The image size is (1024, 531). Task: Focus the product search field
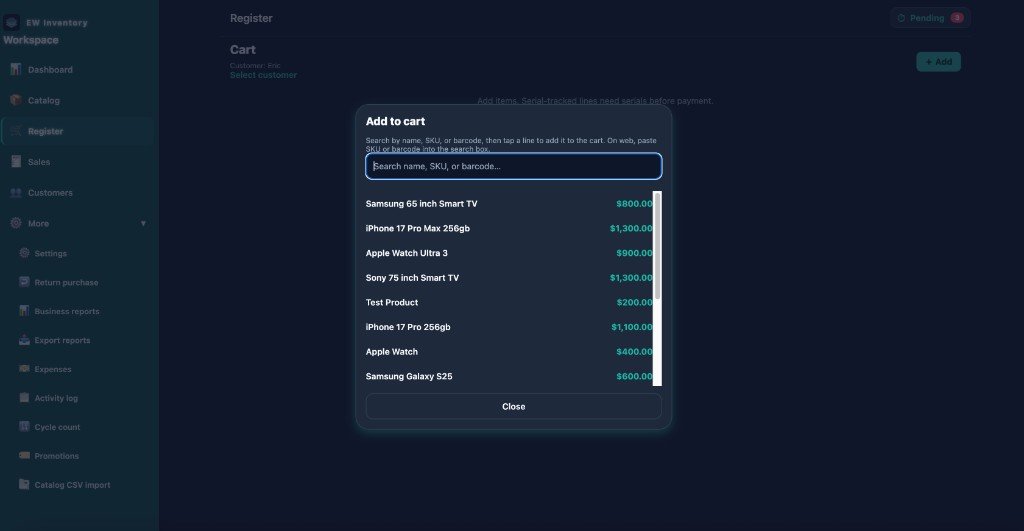pyautogui.click(x=513, y=166)
